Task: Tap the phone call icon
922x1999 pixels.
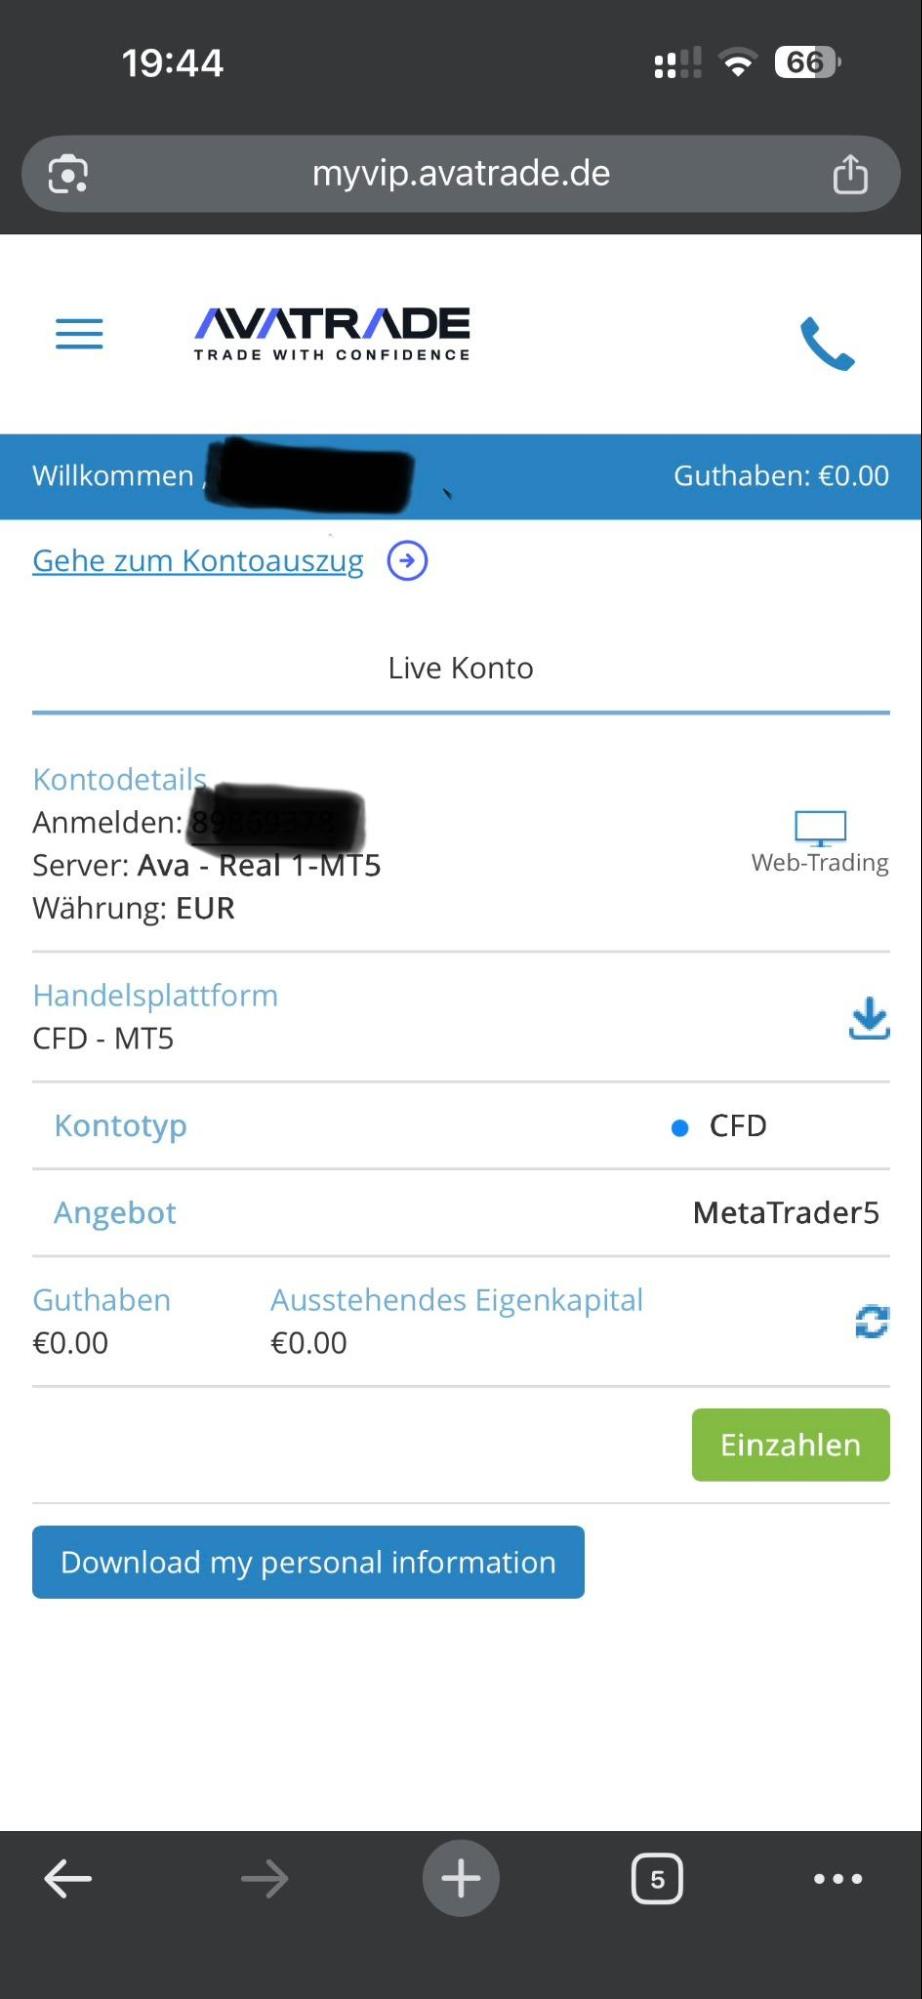Action: coord(827,344)
